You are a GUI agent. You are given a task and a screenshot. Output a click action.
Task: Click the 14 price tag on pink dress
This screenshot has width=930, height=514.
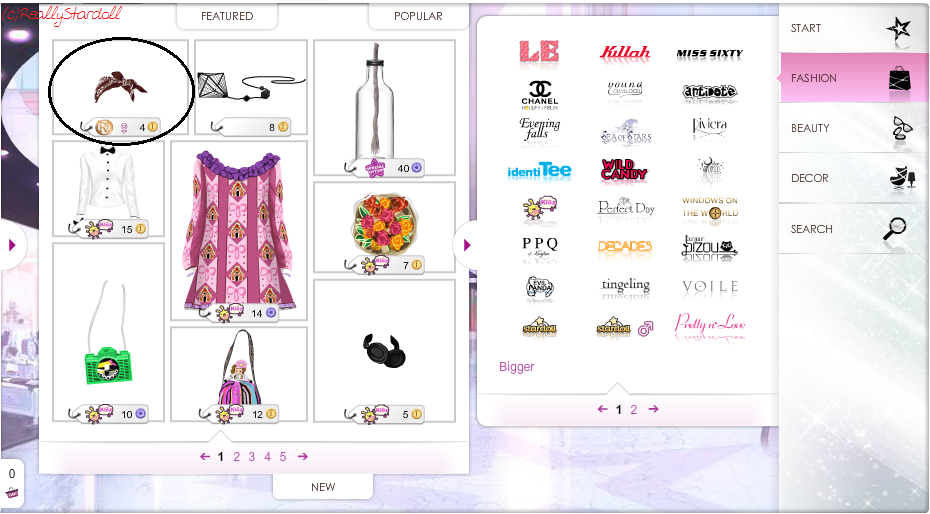(239, 312)
